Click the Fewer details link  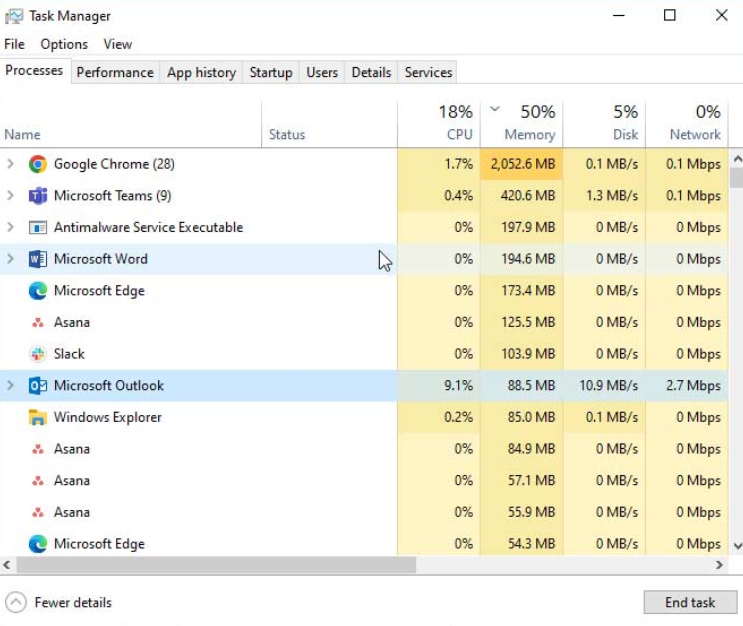pyautogui.click(x=73, y=603)
